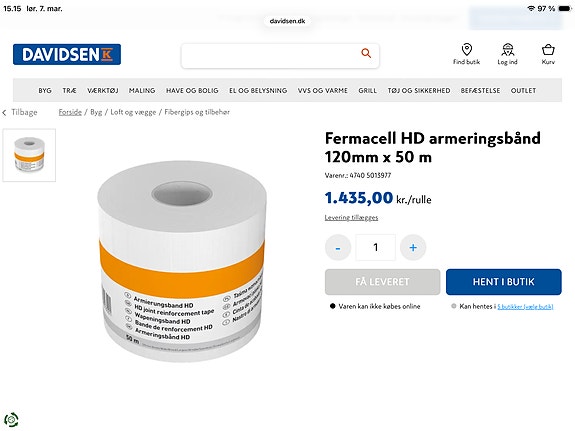Screen dimensions: 575x431
Task: Click the Davidsen logo
Action: [x=67, y=54]
